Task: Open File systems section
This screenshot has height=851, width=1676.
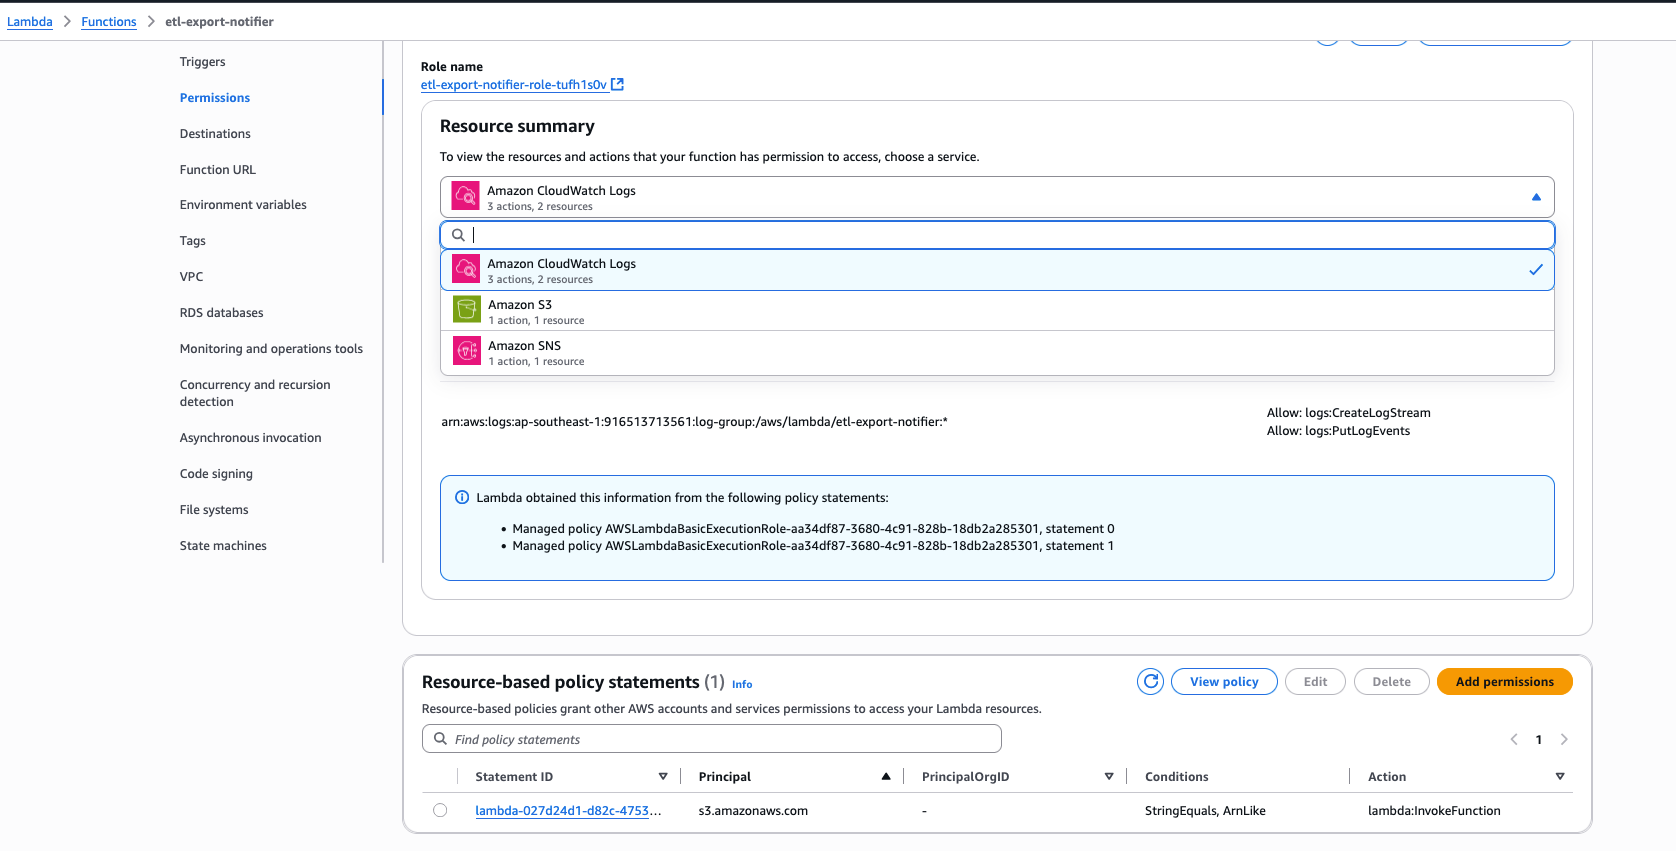Action: click(x=214, y=510)
